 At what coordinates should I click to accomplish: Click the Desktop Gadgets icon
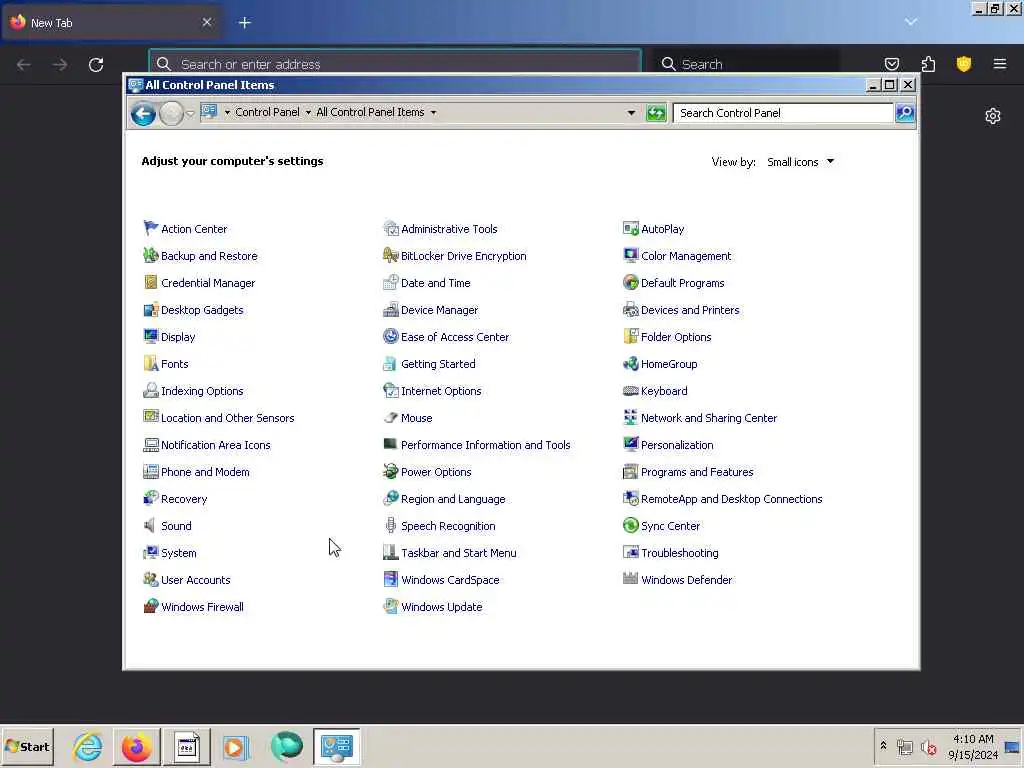(151, 310)
